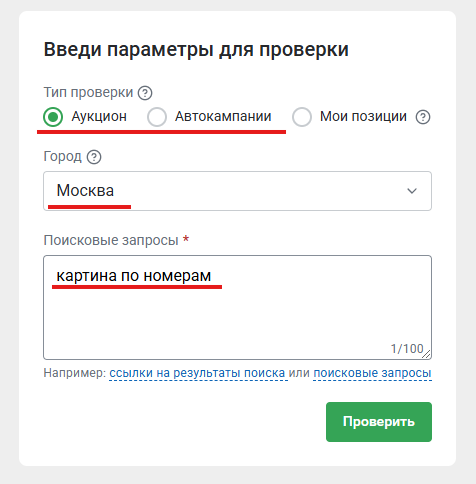
Task: Select the Аукцион radio button
Action: coord(53,117)
